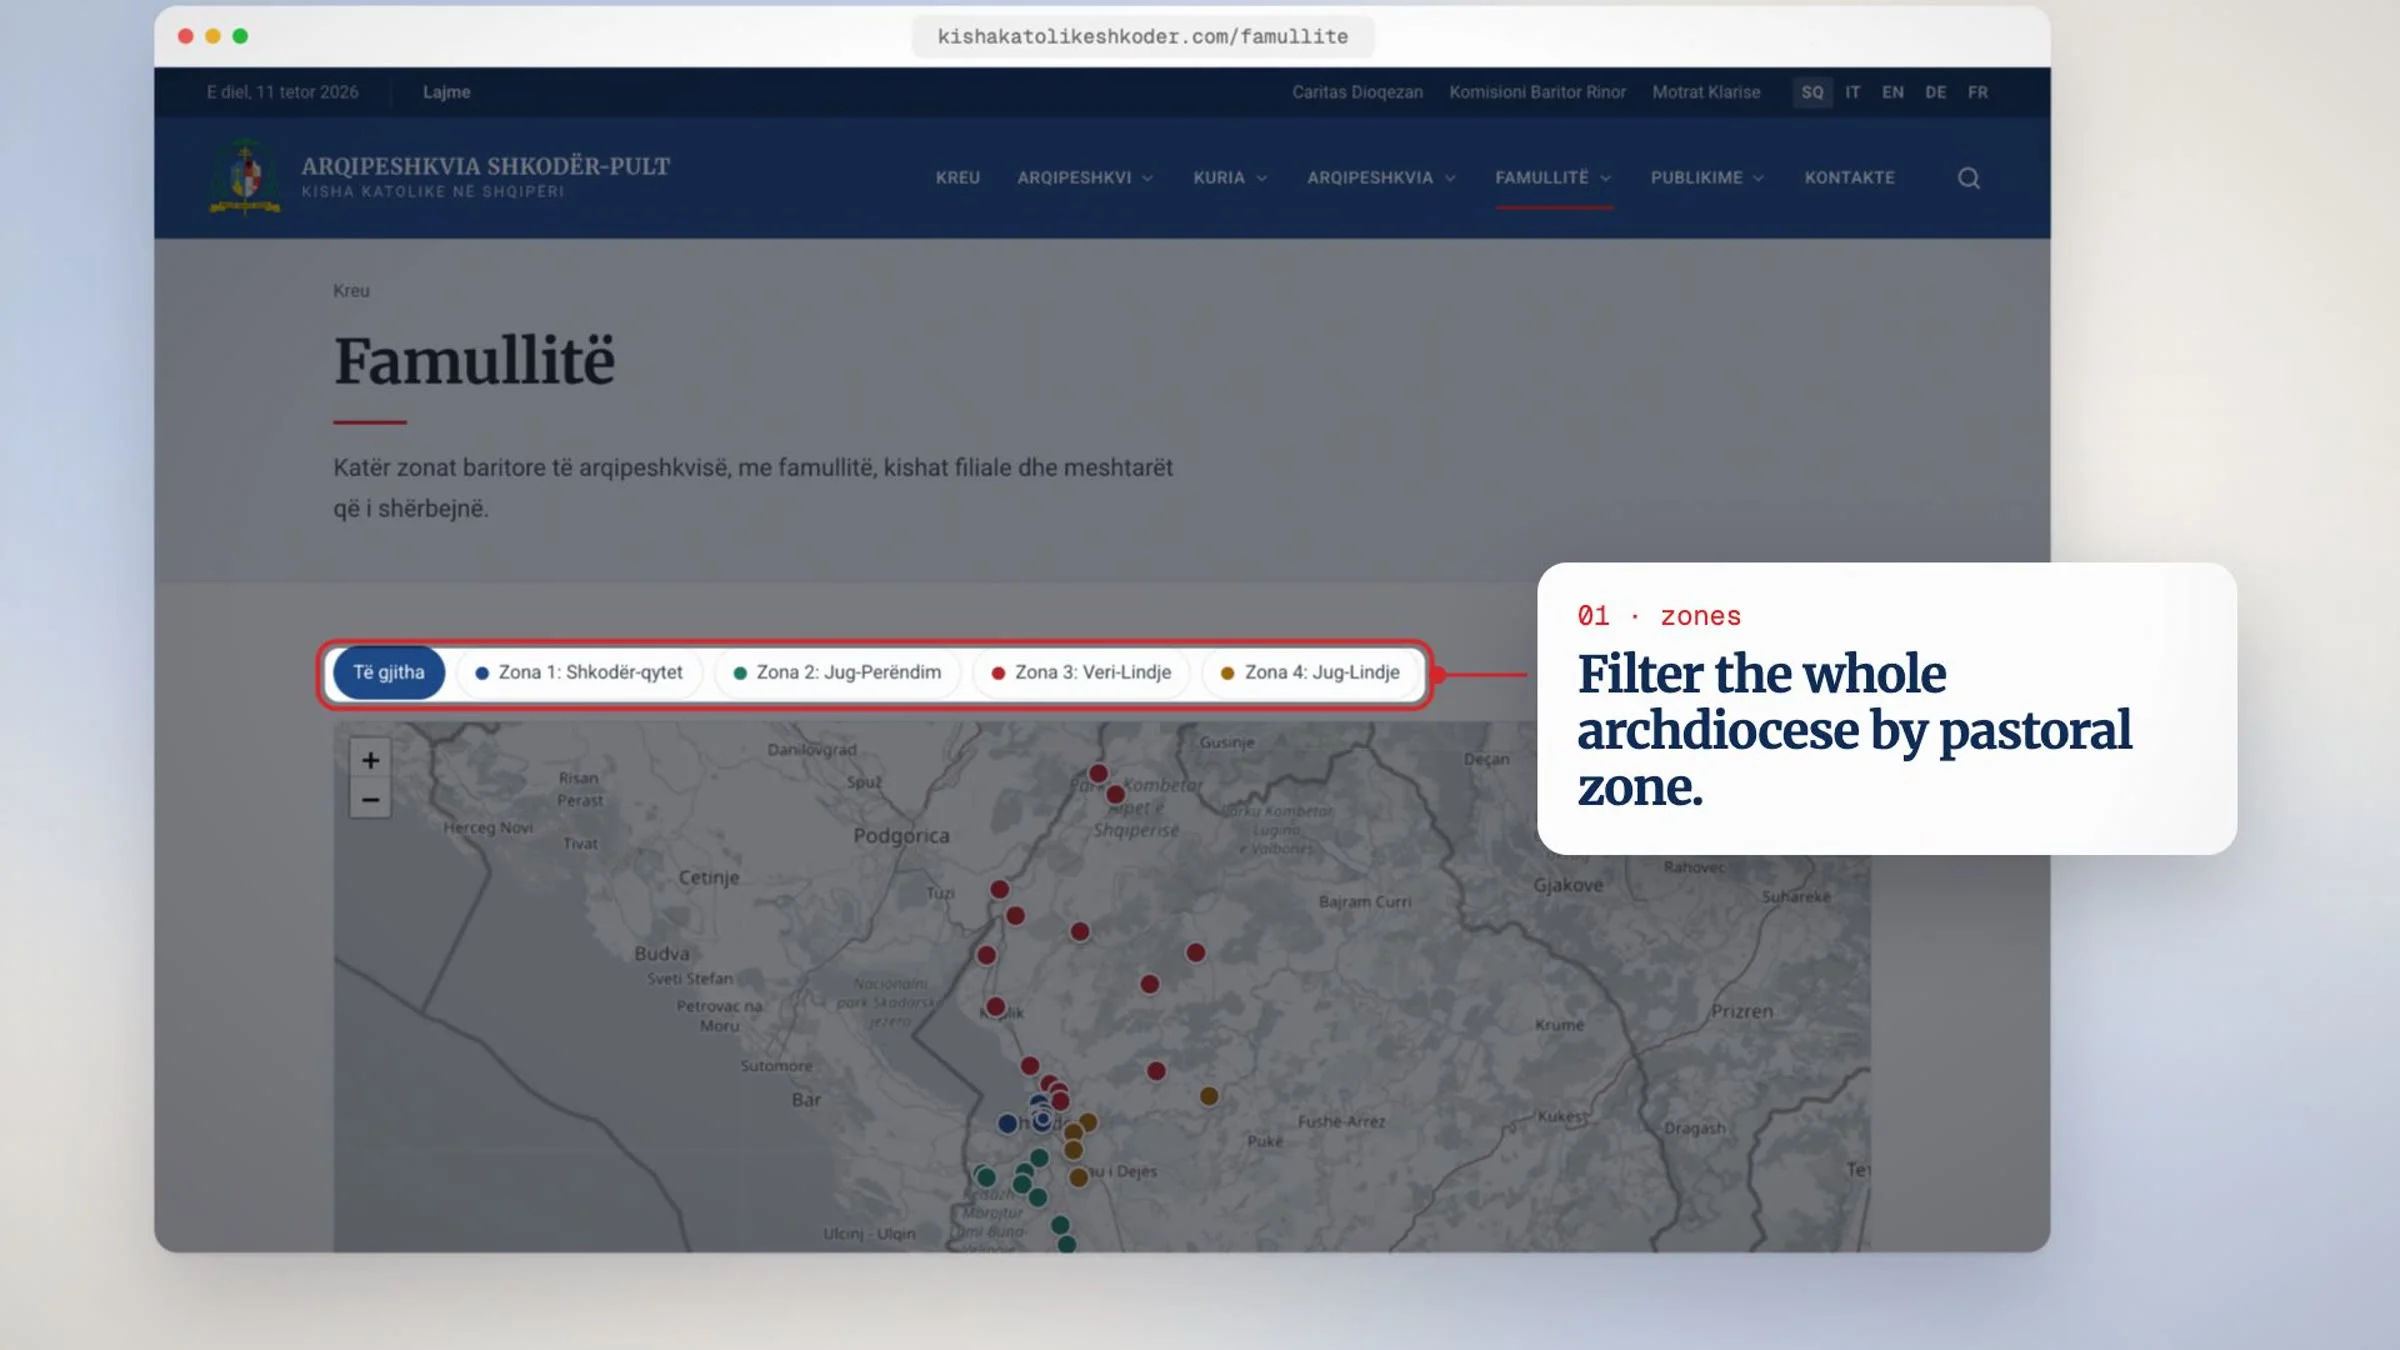This screenshot has height=1350, width=2400.
Task: Click the E diel, 11 tetor 2026 date
Action: (x=282, y=92)
